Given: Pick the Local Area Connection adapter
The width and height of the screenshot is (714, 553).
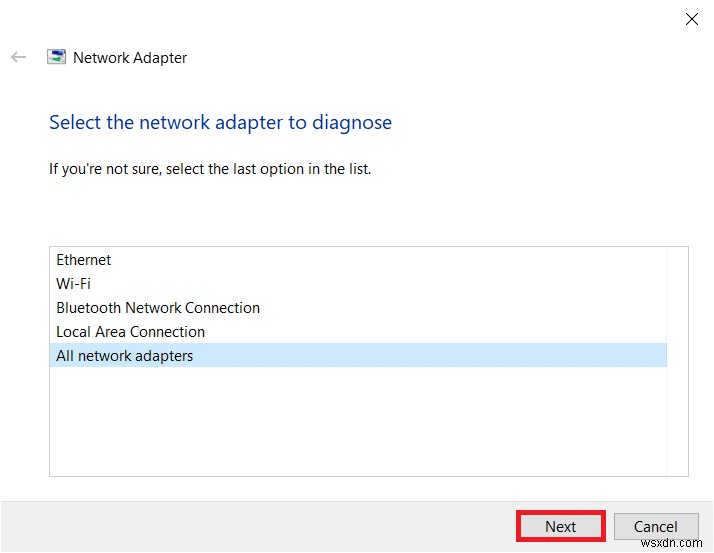Looking at the screenshot, I should [130, 332].
